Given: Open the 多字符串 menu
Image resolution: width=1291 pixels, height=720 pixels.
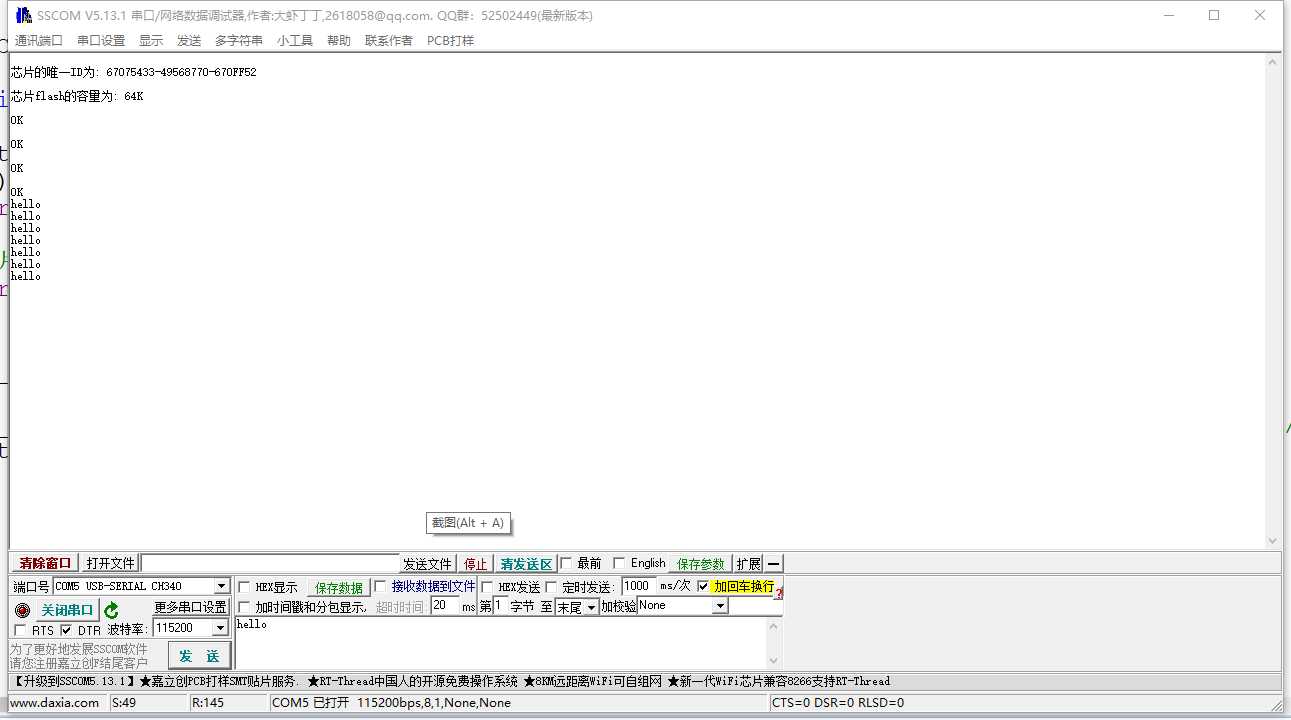Looking at the screenshot, I should coord(239,41).
